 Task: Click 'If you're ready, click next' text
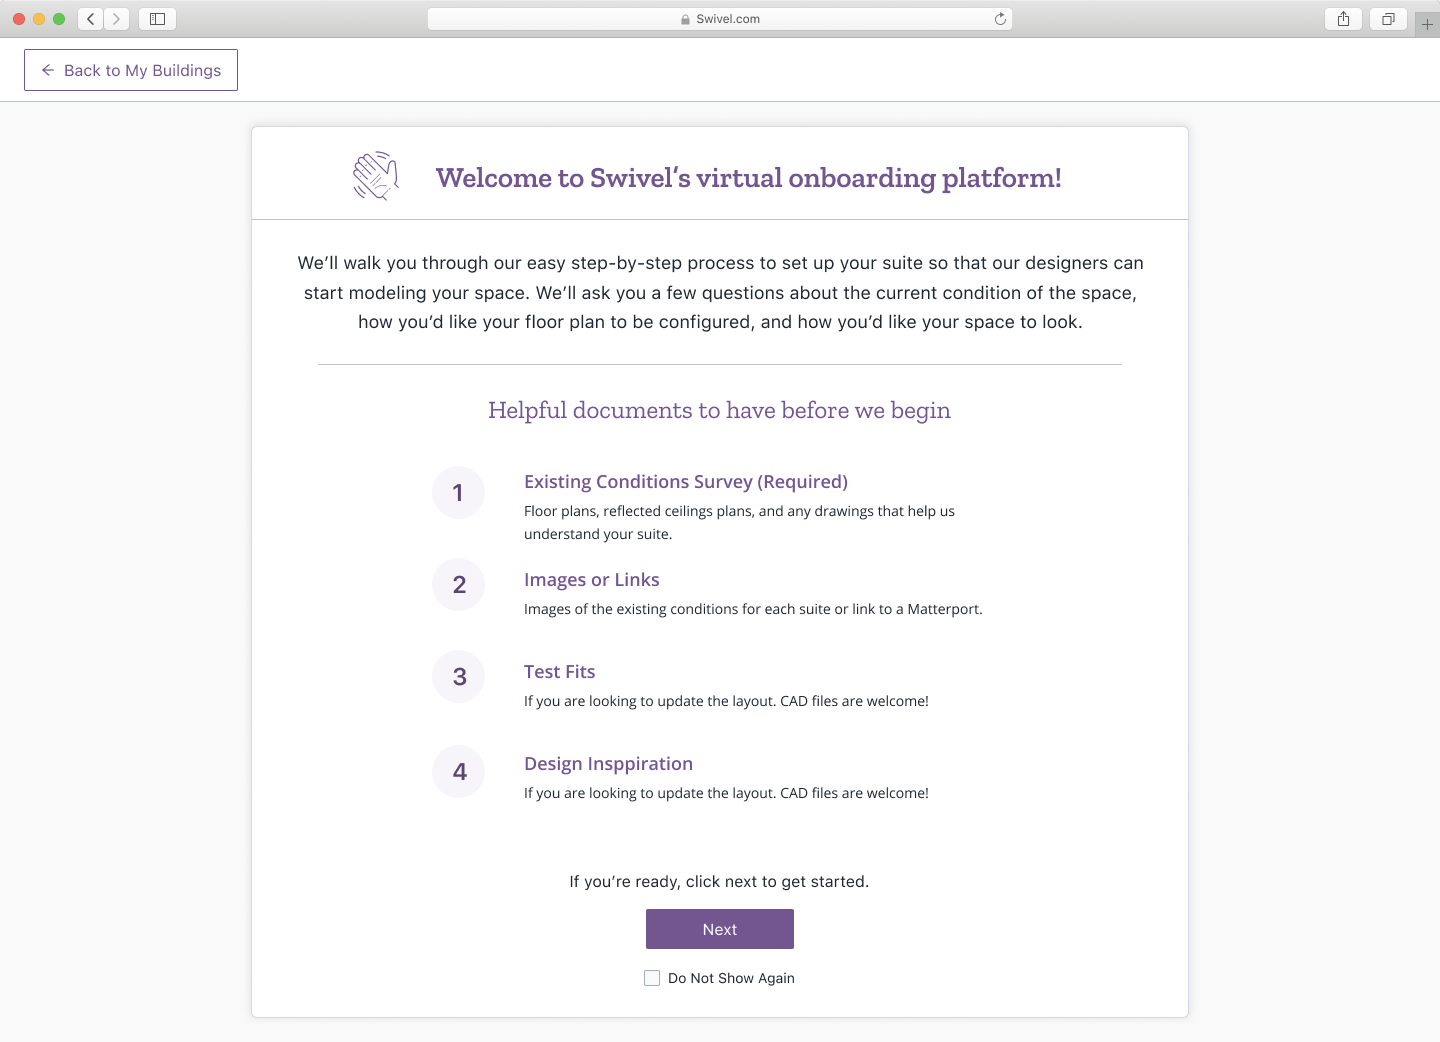(719, 881)
